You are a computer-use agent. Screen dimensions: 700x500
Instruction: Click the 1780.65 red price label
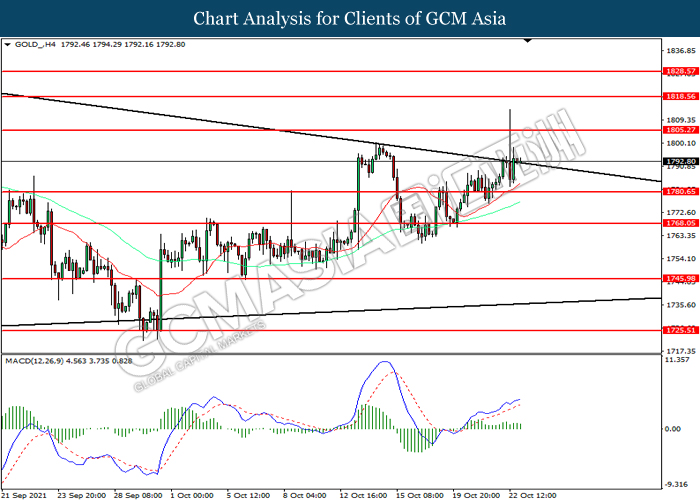pos(680,192)
